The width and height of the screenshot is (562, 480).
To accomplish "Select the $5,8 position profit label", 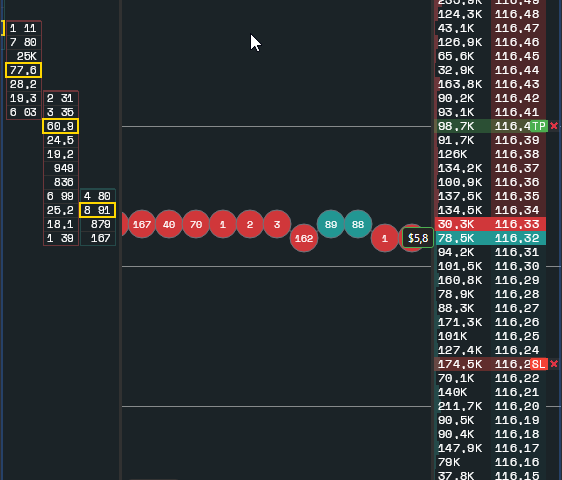I will click(x=418, y=238).
